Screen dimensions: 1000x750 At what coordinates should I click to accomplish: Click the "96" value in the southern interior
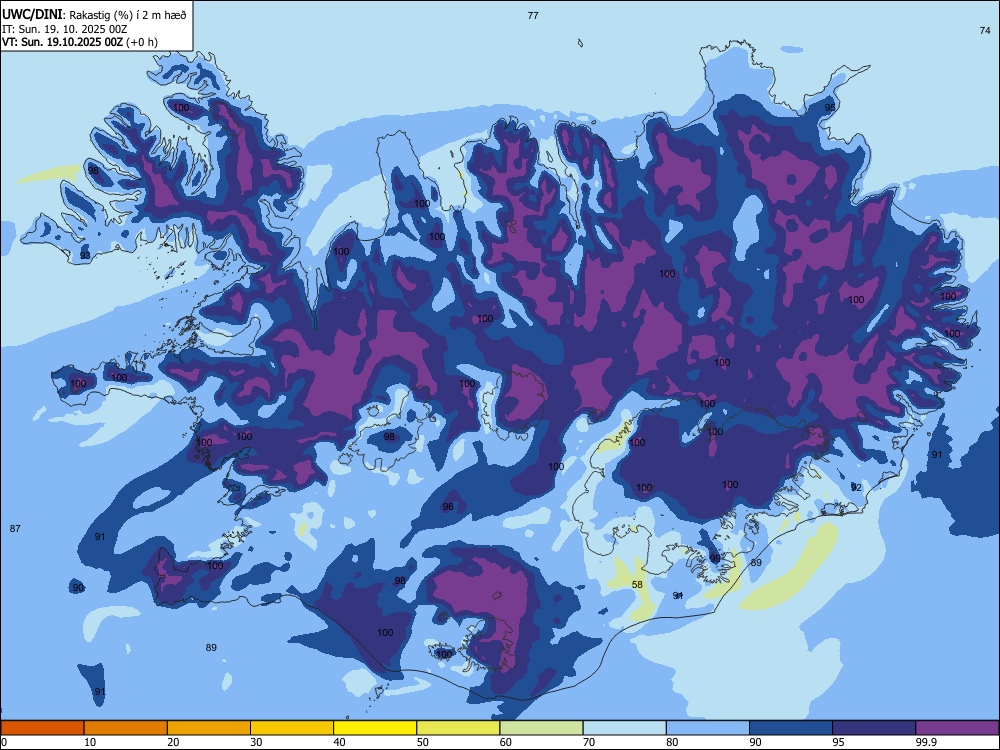click(x=448, y=506)
